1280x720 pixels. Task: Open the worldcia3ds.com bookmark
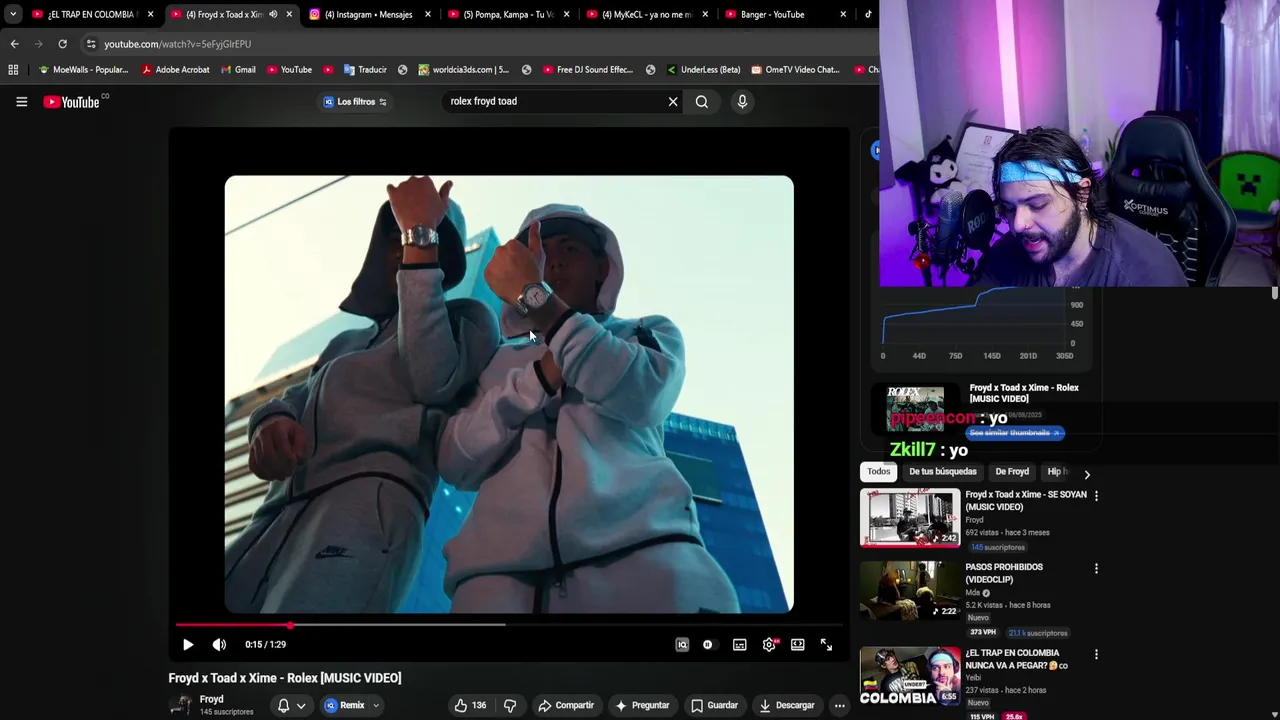coord(464,70)
